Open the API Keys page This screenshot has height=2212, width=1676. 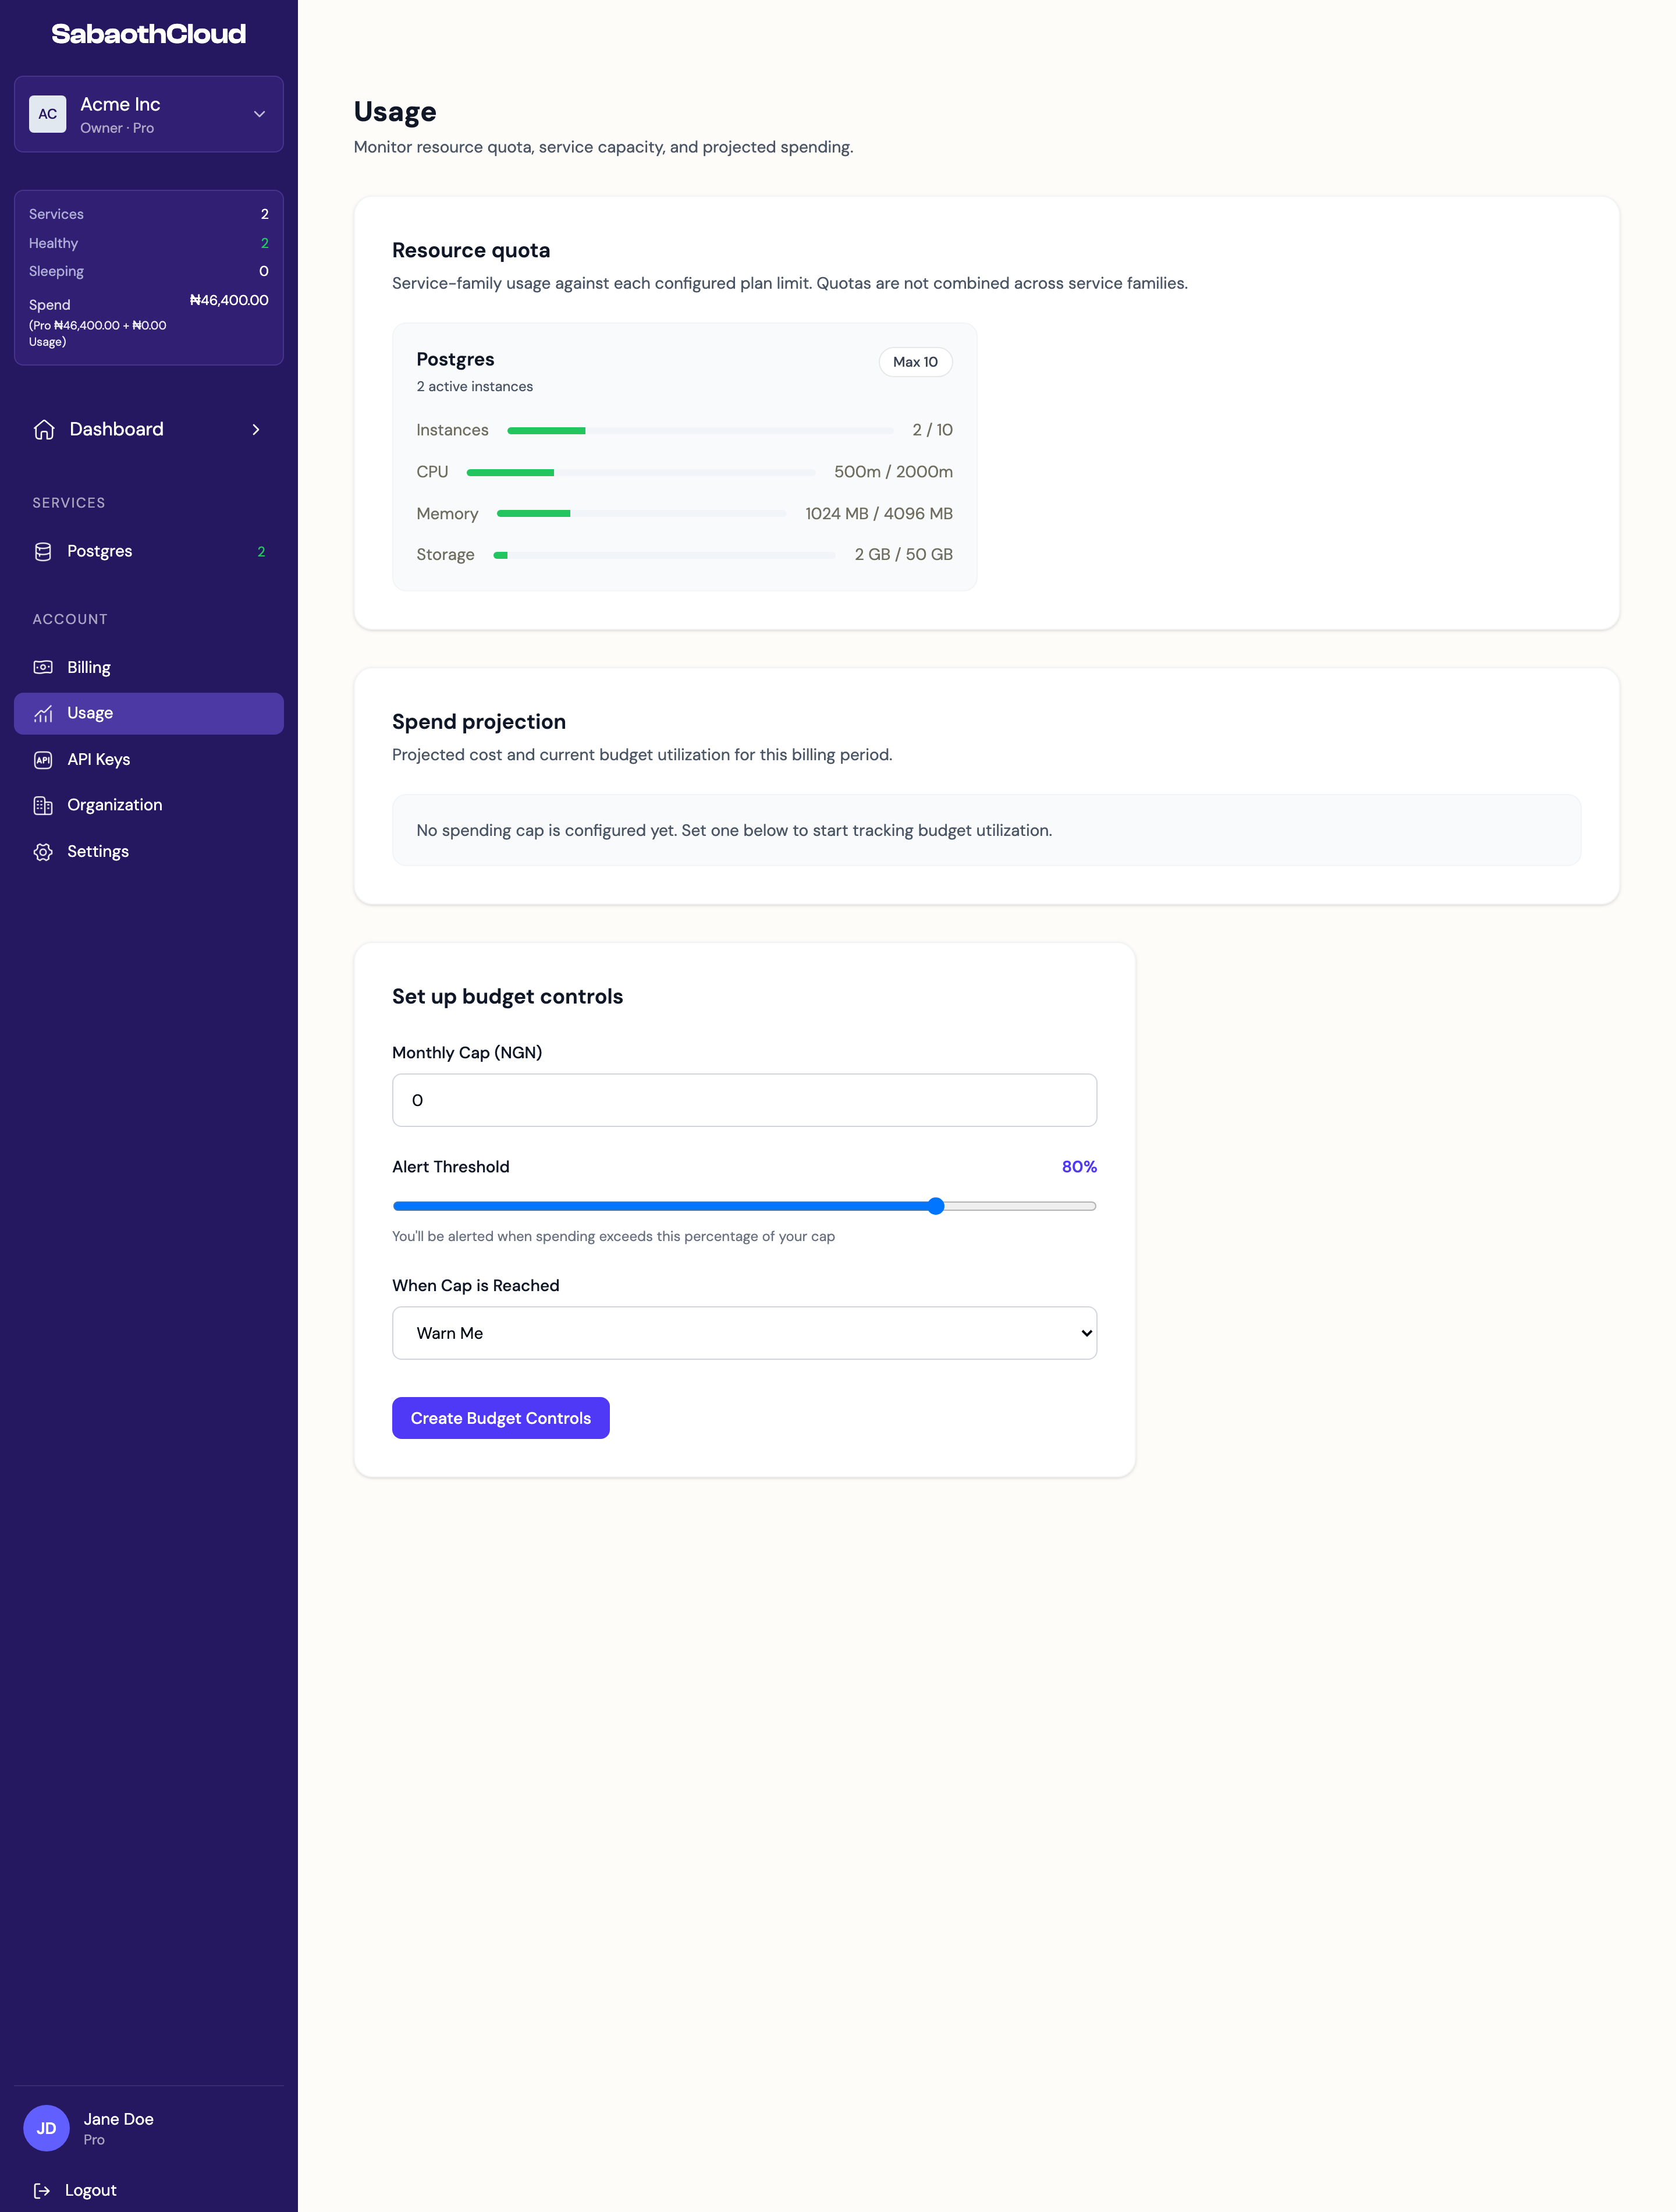pos(149,760)
